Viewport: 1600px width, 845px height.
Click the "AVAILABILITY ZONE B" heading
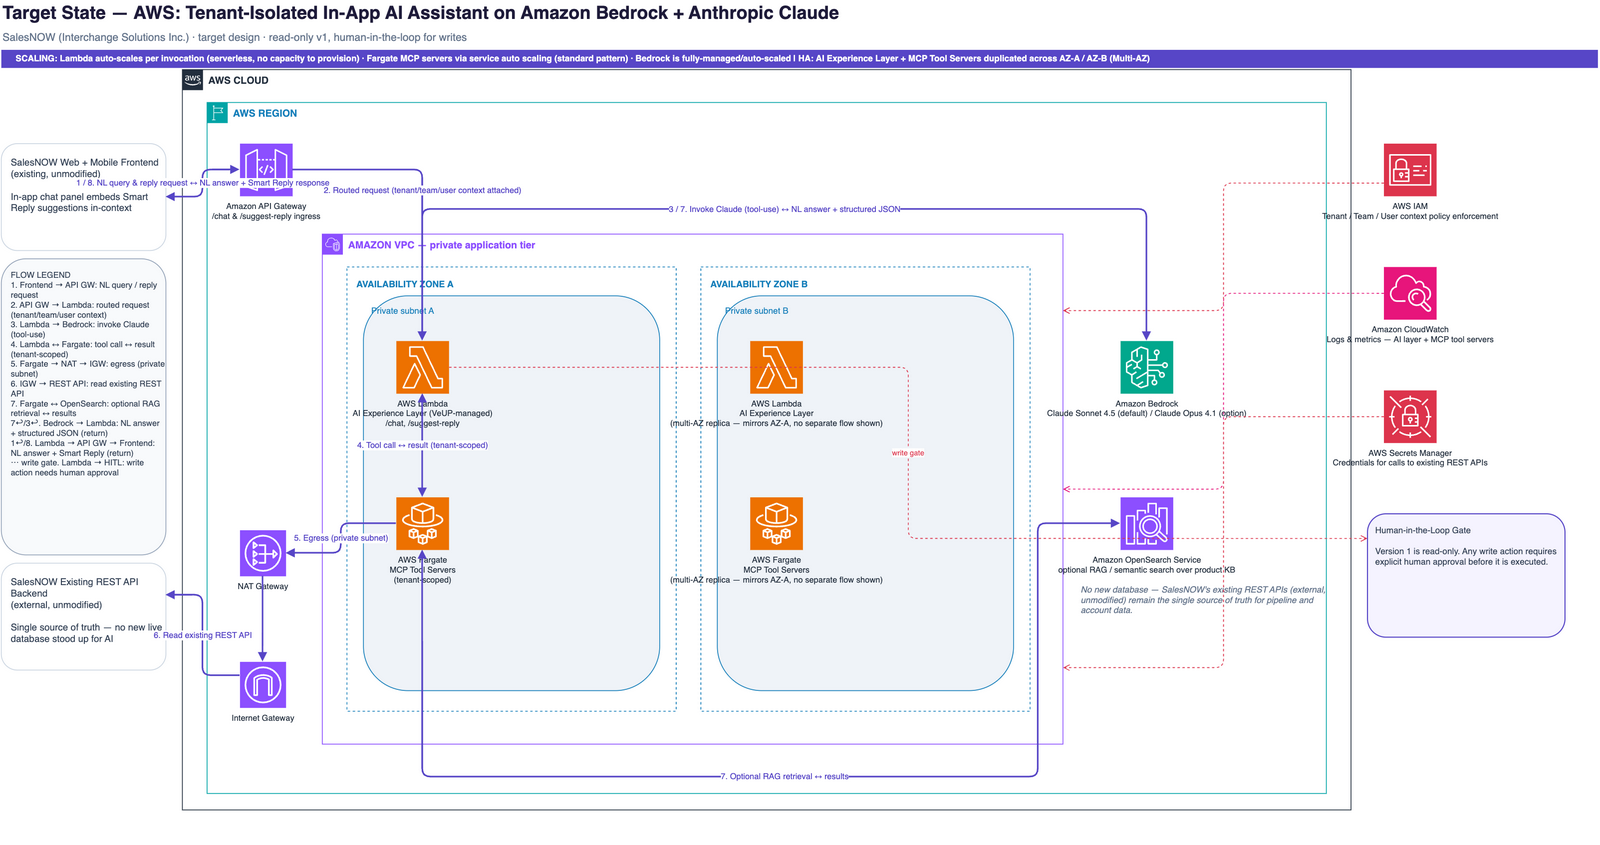tap(759, 284)
